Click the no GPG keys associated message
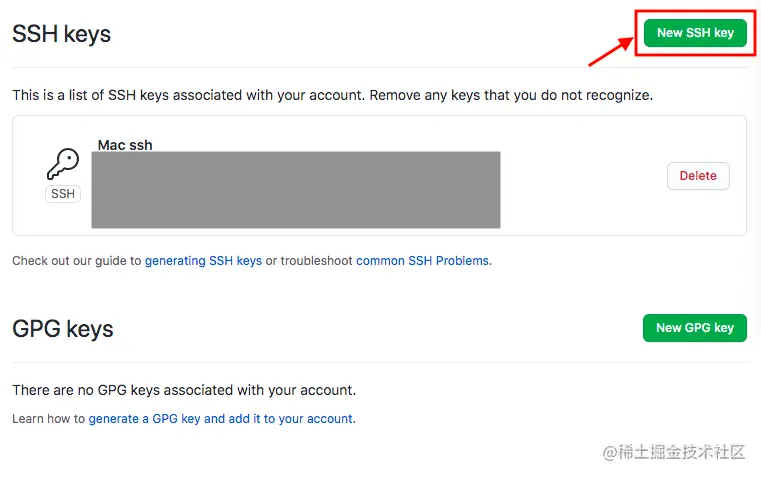 184,390
